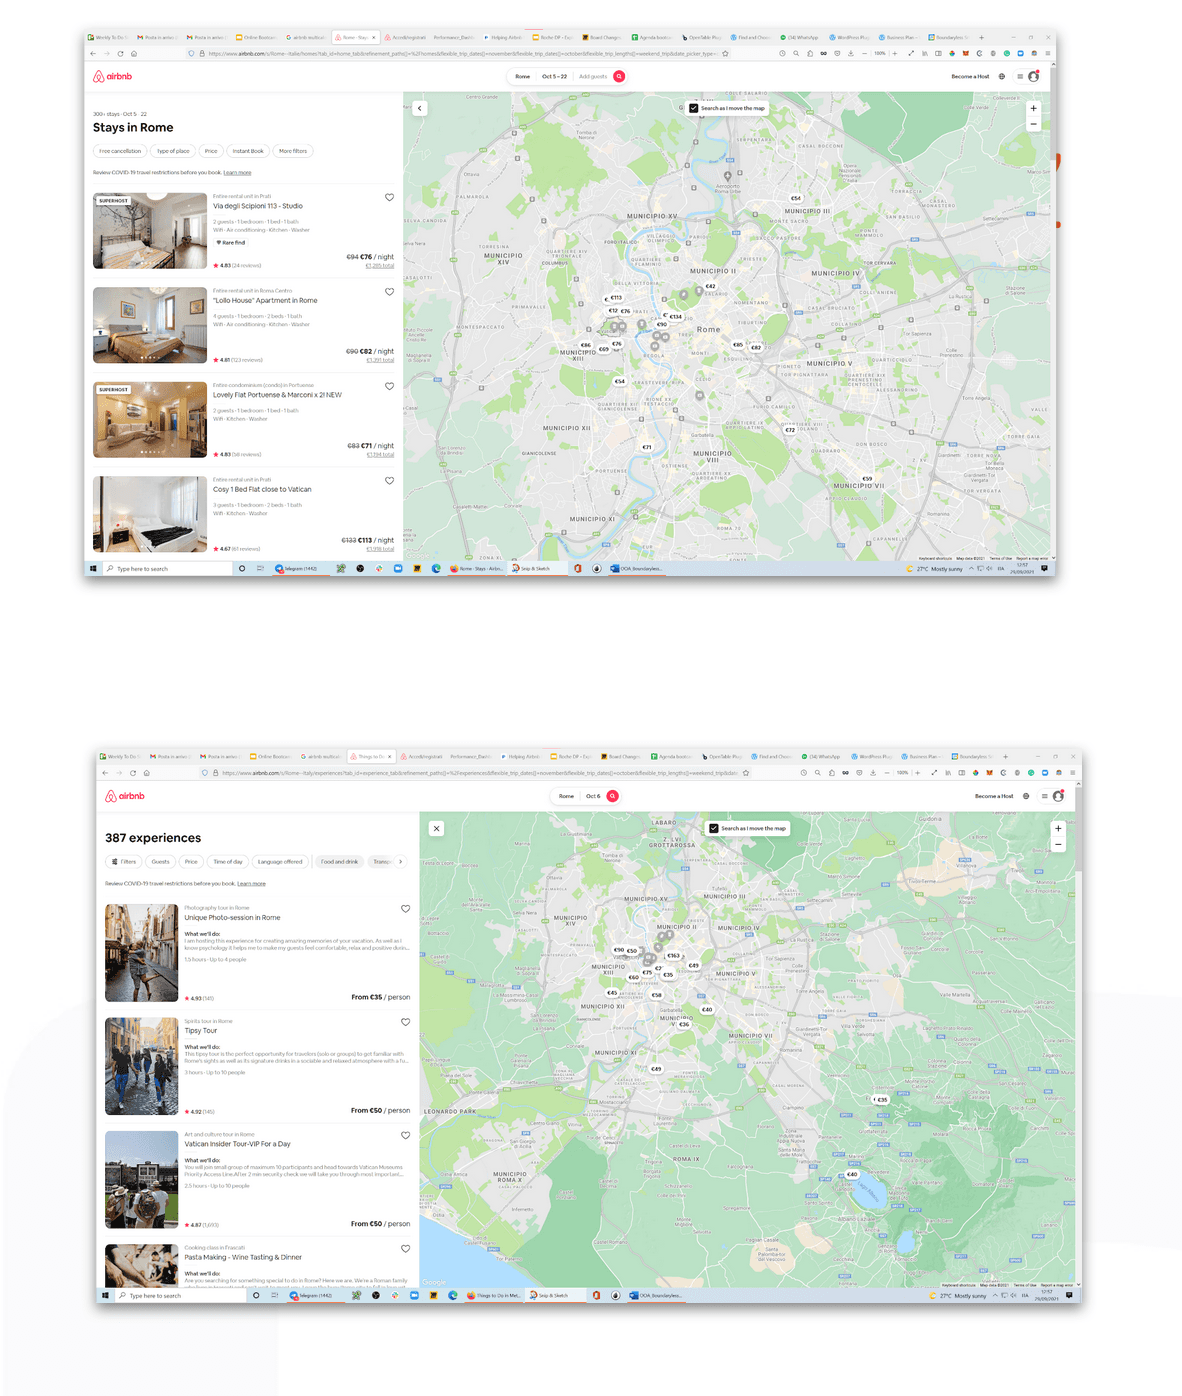Save Via degli Scipioni 113 Studio with heart icon
Viewport: 1182px width, 1396px height.
click(x=389, y=198)
